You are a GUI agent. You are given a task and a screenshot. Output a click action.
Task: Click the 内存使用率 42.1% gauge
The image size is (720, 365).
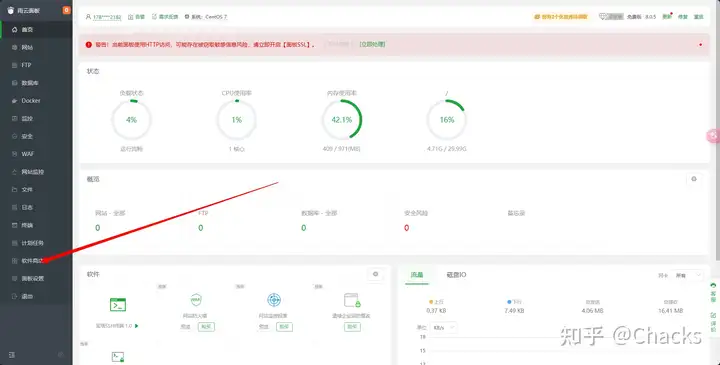point(342,120)
